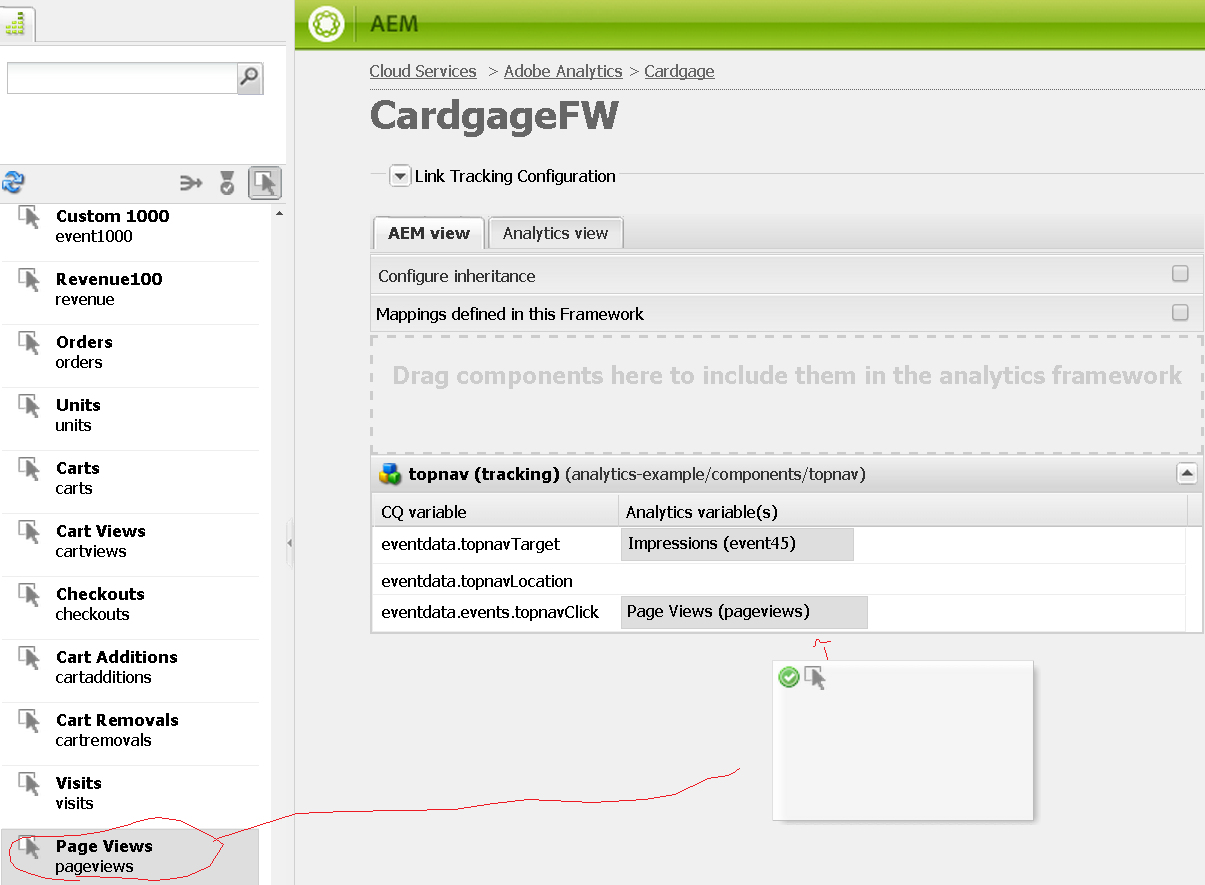Click the Custom 1000 cursor icon
This screenshot has width=1205, height=885.
(29, 217)
